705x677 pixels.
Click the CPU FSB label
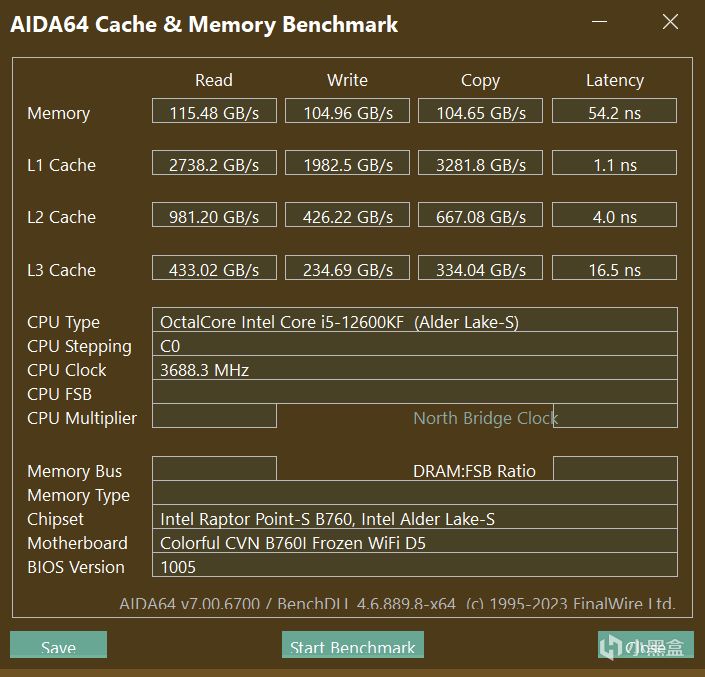click(59, 394)
